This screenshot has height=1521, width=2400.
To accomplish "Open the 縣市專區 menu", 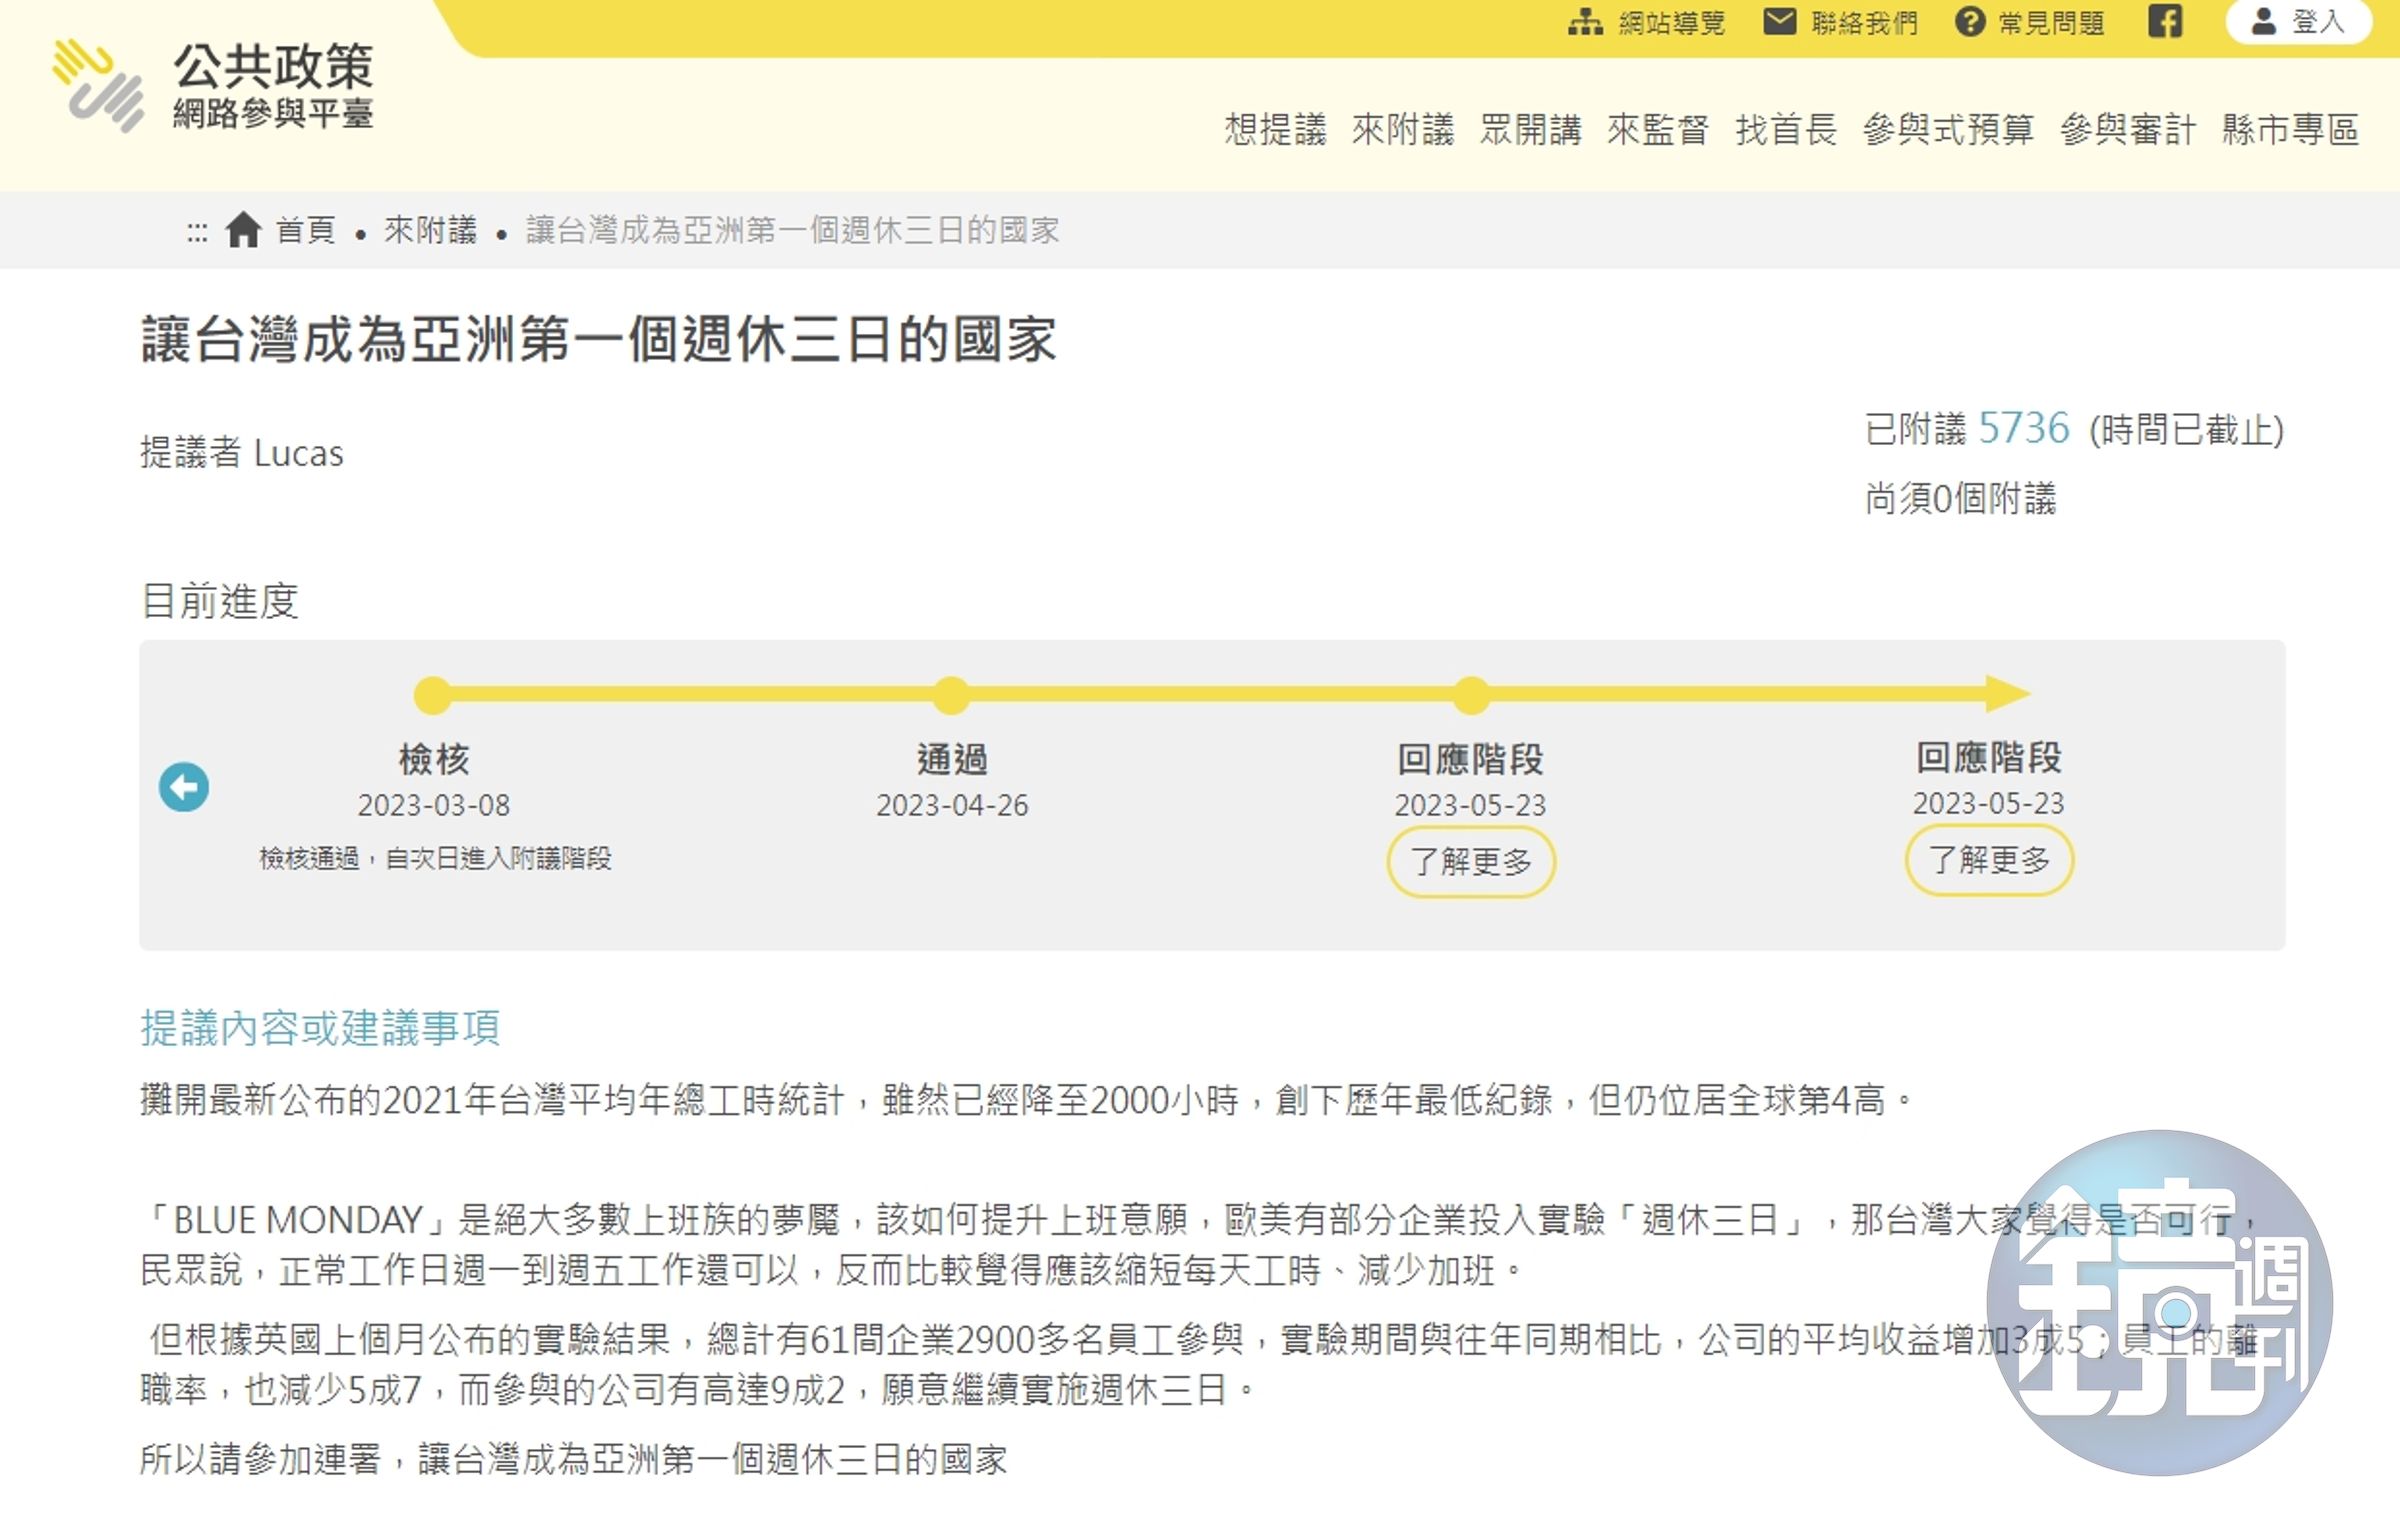I will click(x=2291, y=130).
